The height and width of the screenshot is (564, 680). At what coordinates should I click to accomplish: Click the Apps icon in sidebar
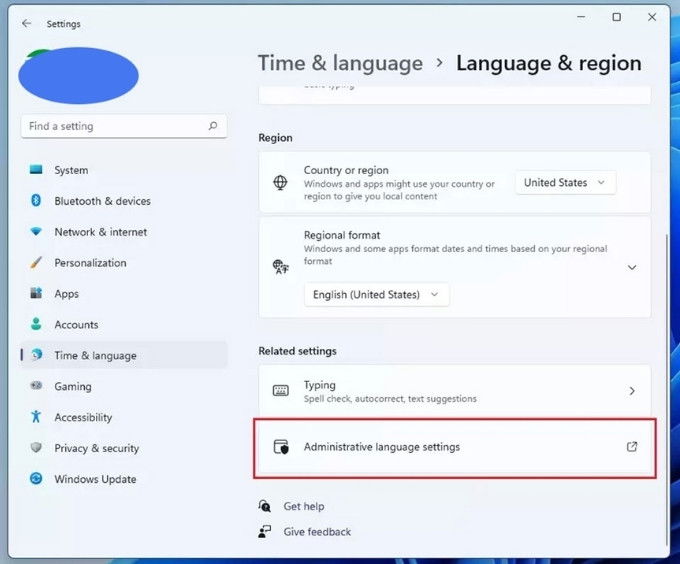click(36, 293)
